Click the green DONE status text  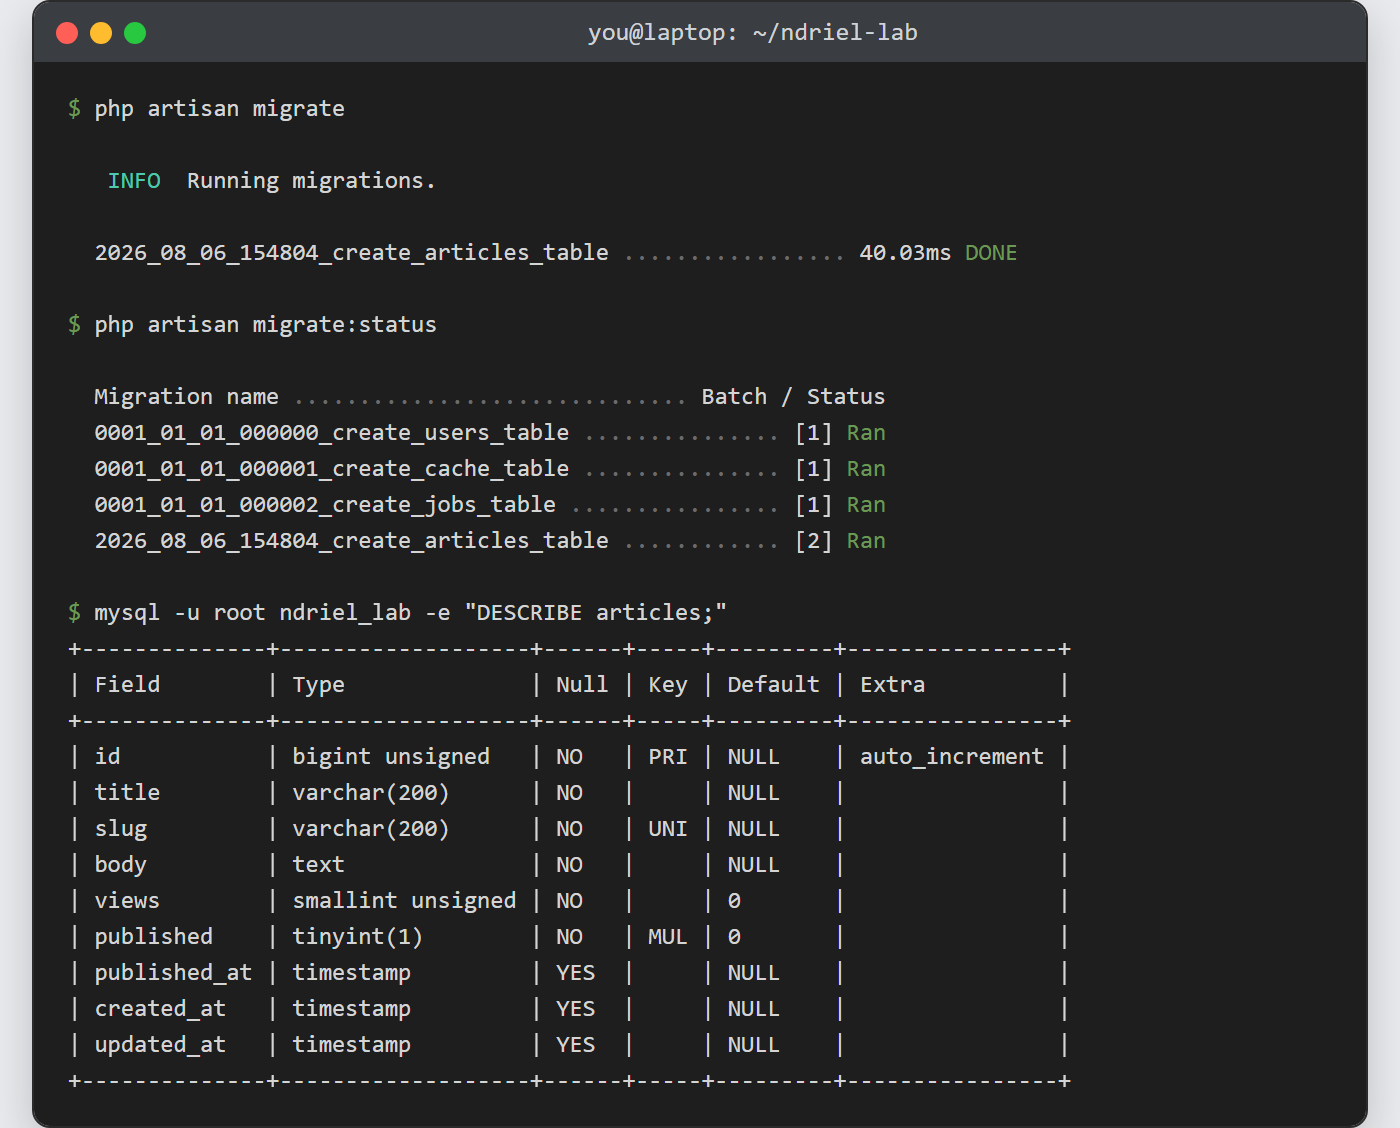pos(991,253)
